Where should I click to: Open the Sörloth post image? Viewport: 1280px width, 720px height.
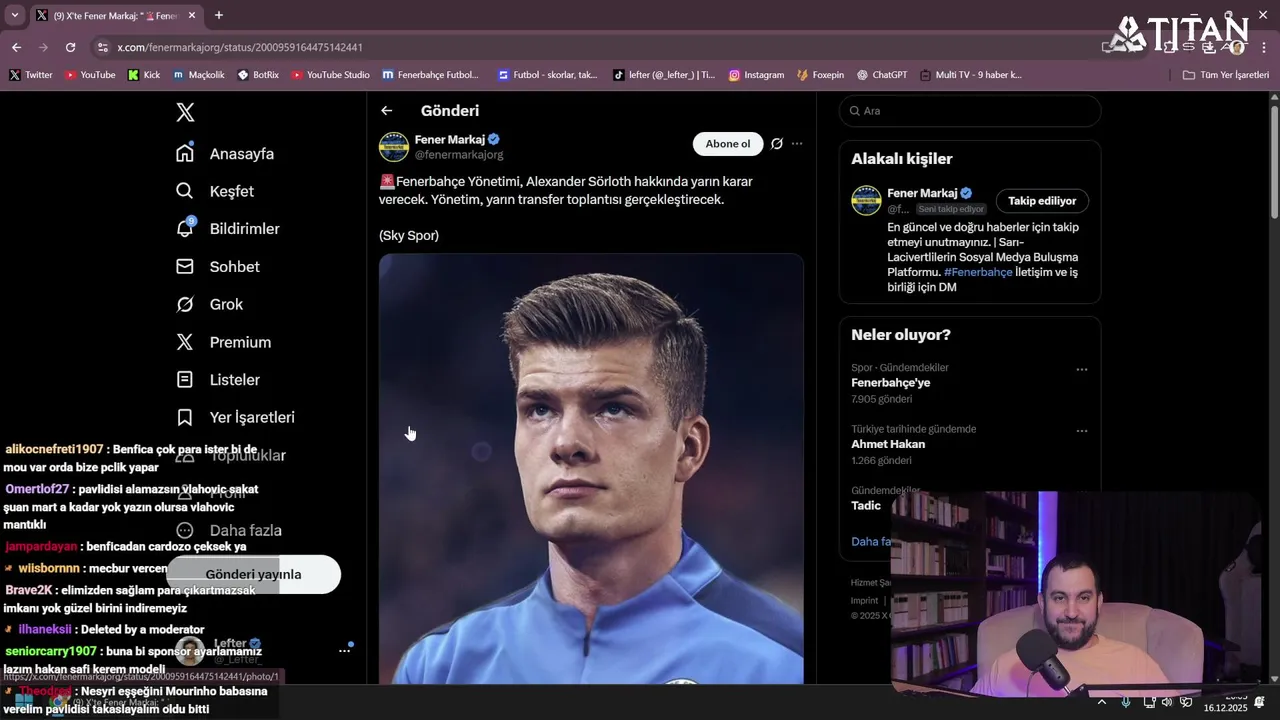[x=591, y=469]
